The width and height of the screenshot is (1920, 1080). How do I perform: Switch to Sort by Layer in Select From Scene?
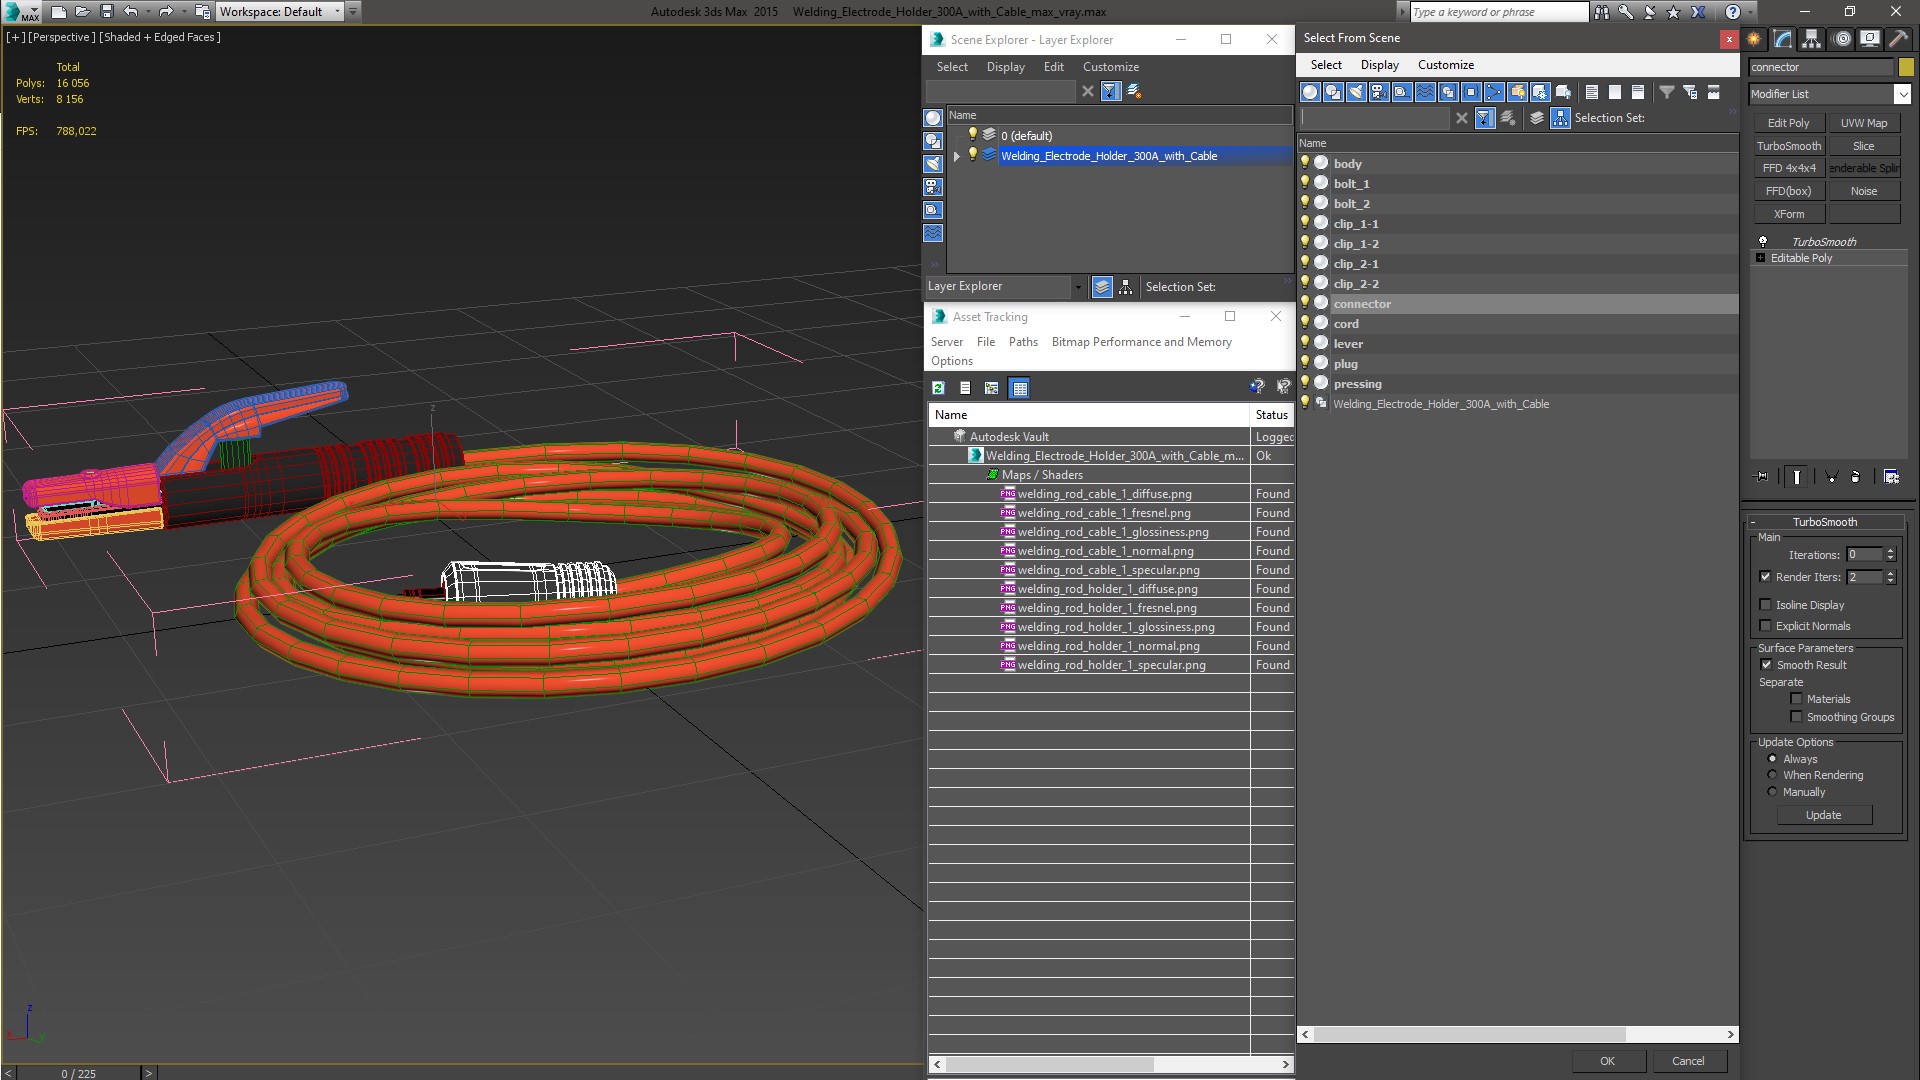tap(1537, 118)
